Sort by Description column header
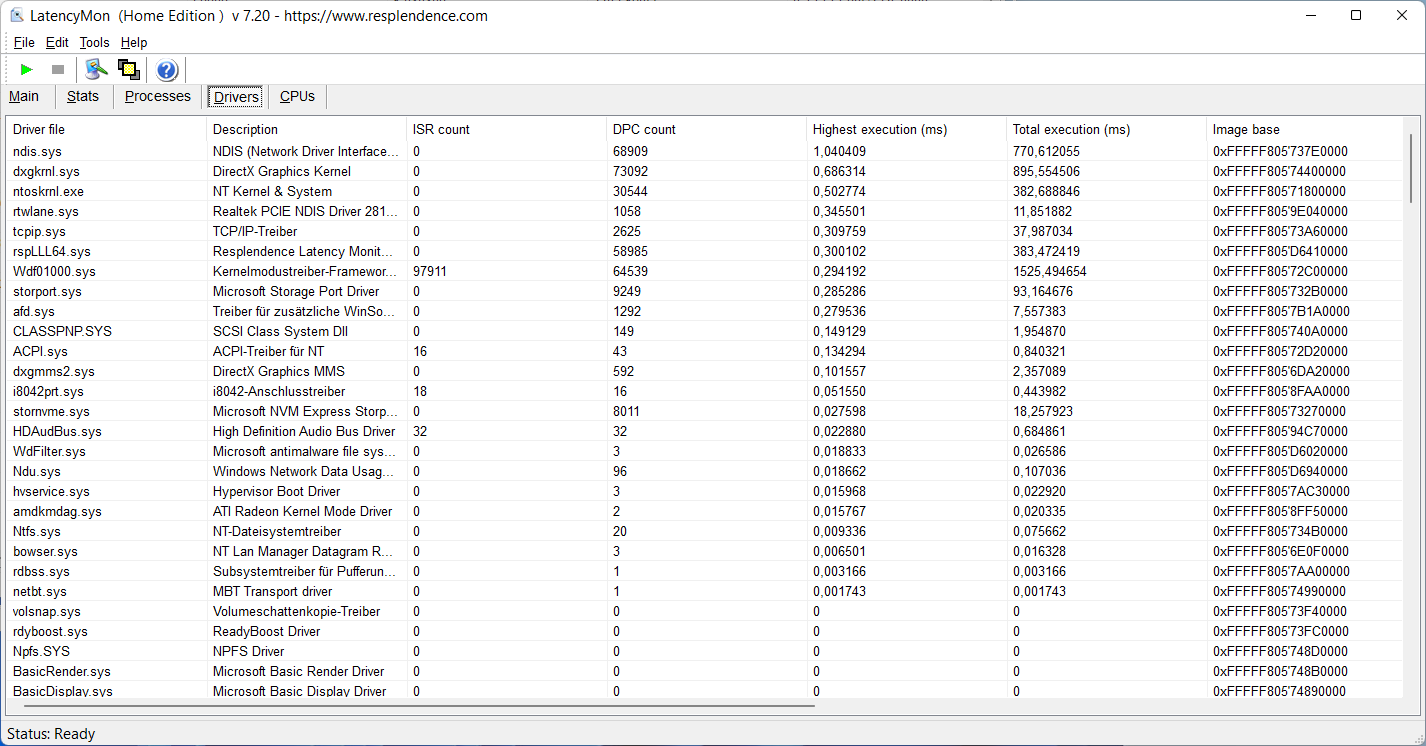The image size is (1426, 746). tap(307, 129)
